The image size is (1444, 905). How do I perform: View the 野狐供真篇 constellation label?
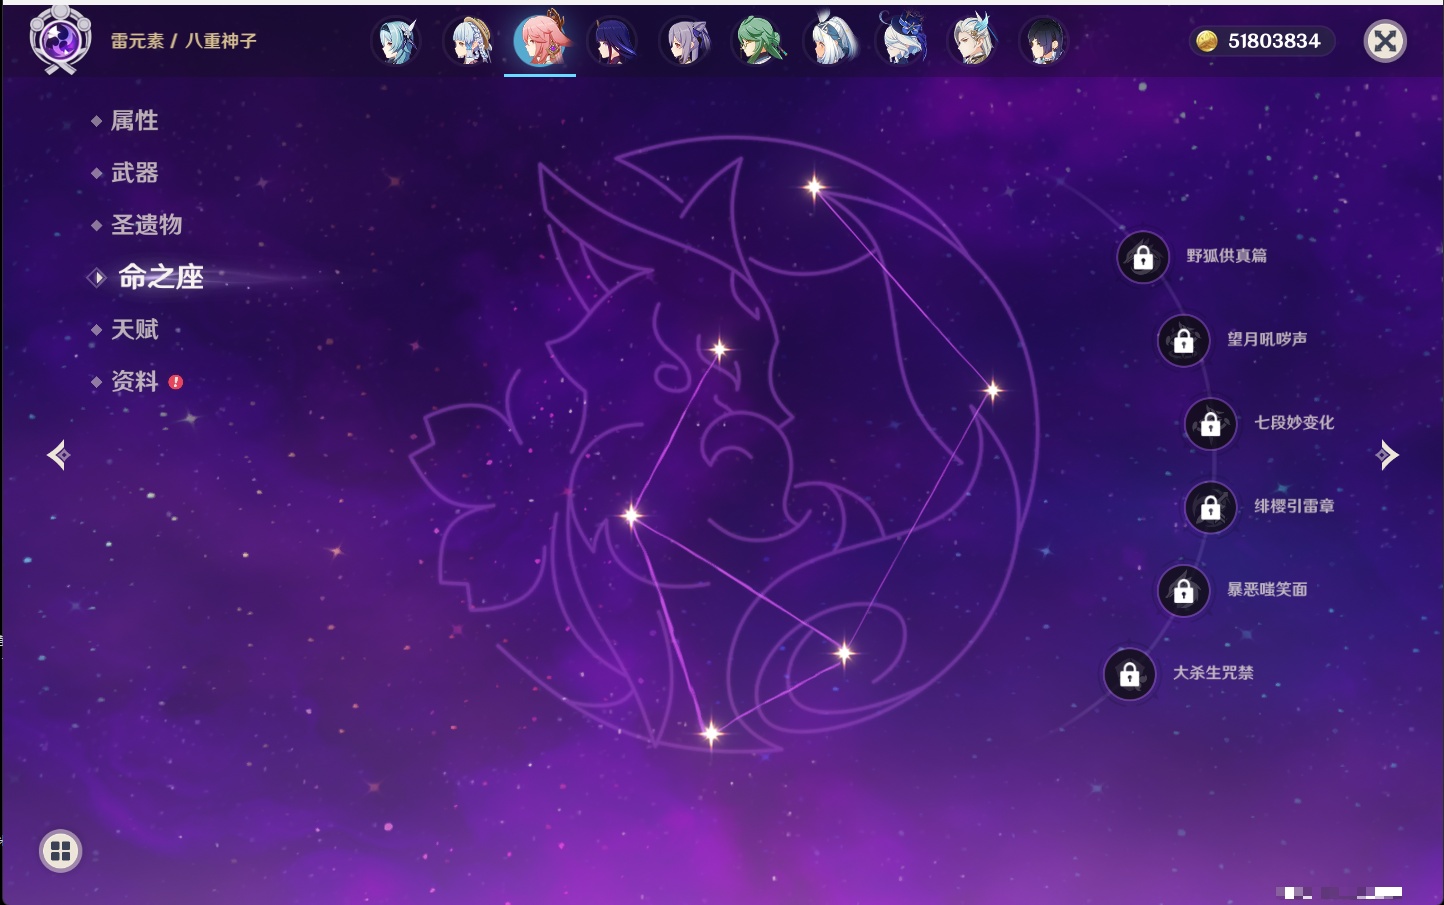1227,256
